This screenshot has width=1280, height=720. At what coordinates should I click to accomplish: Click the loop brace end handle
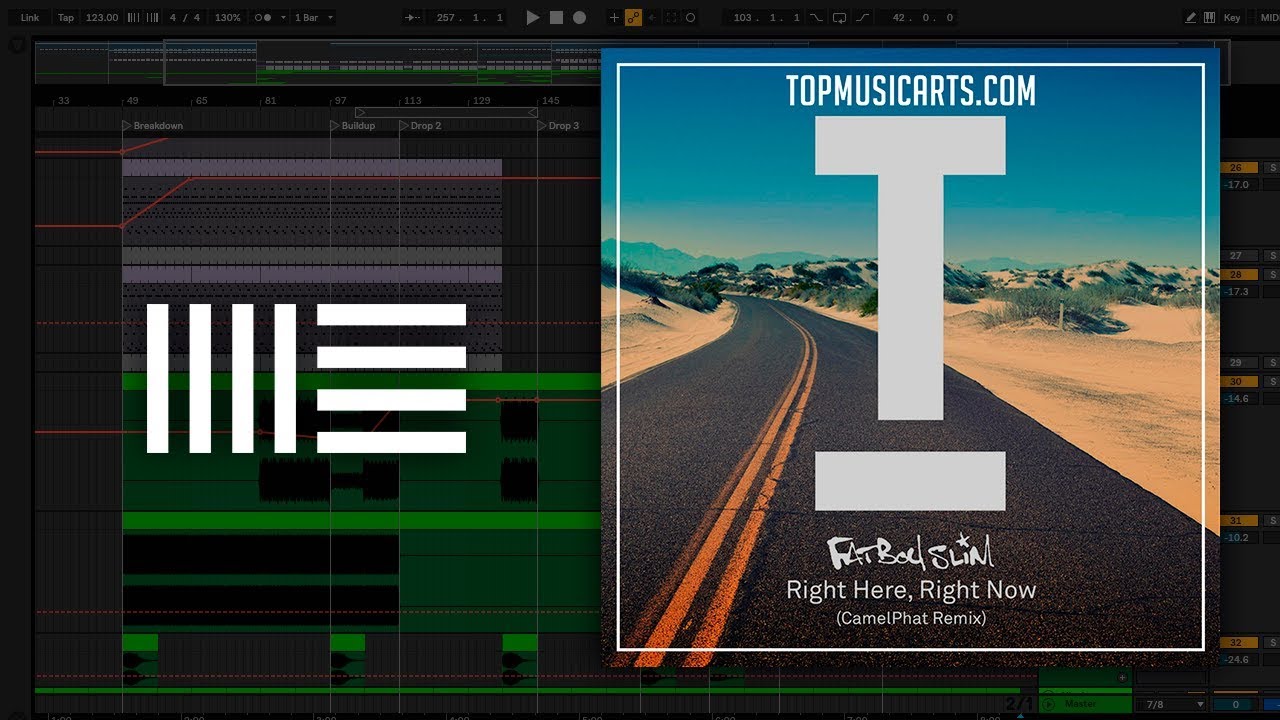pos(532,113)
